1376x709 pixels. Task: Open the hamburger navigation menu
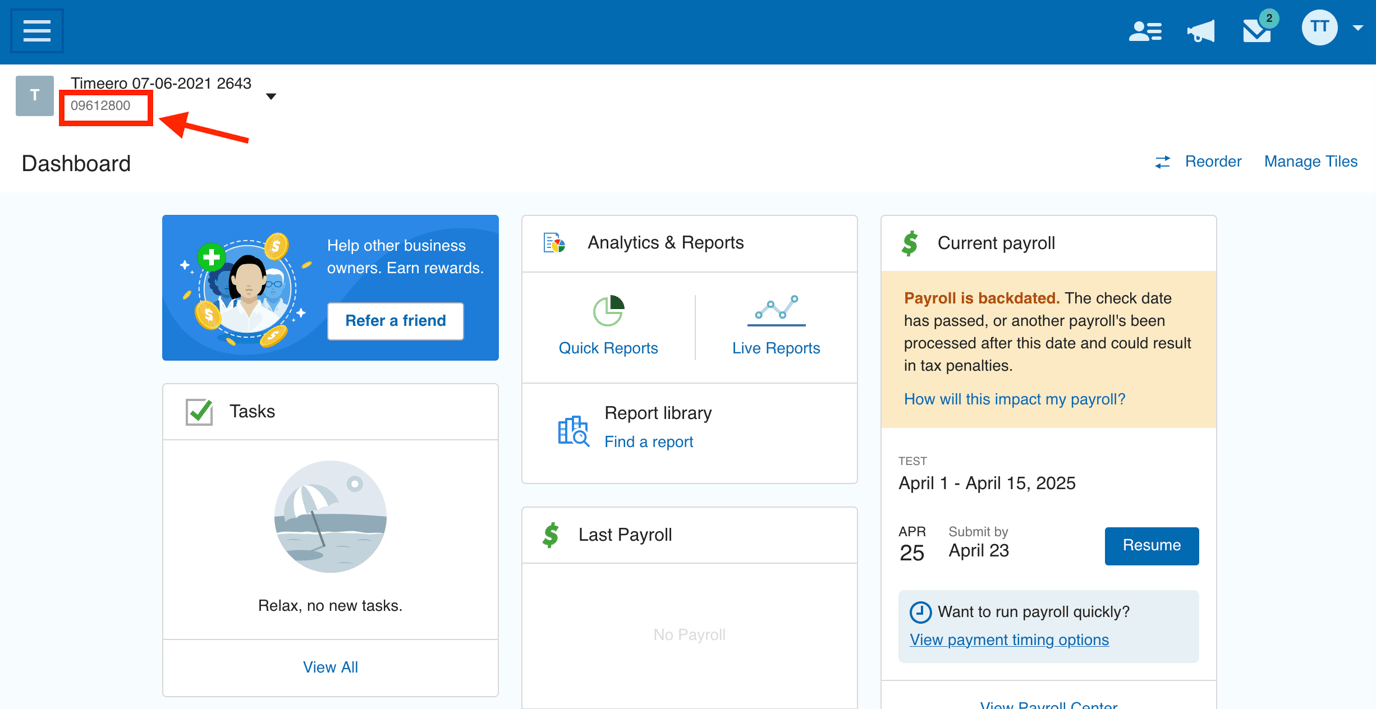click(36, 30)
